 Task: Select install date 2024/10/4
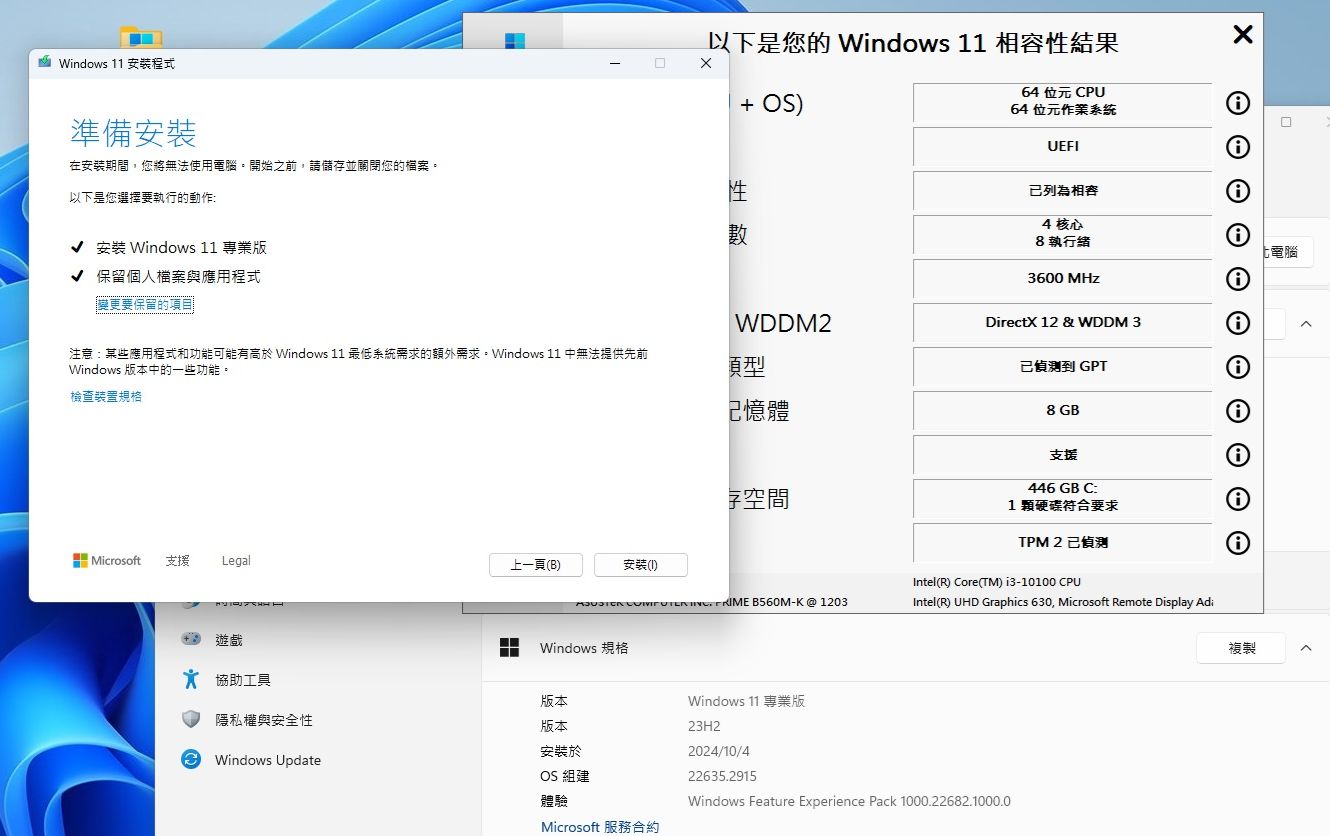click(x=718, y=751)
